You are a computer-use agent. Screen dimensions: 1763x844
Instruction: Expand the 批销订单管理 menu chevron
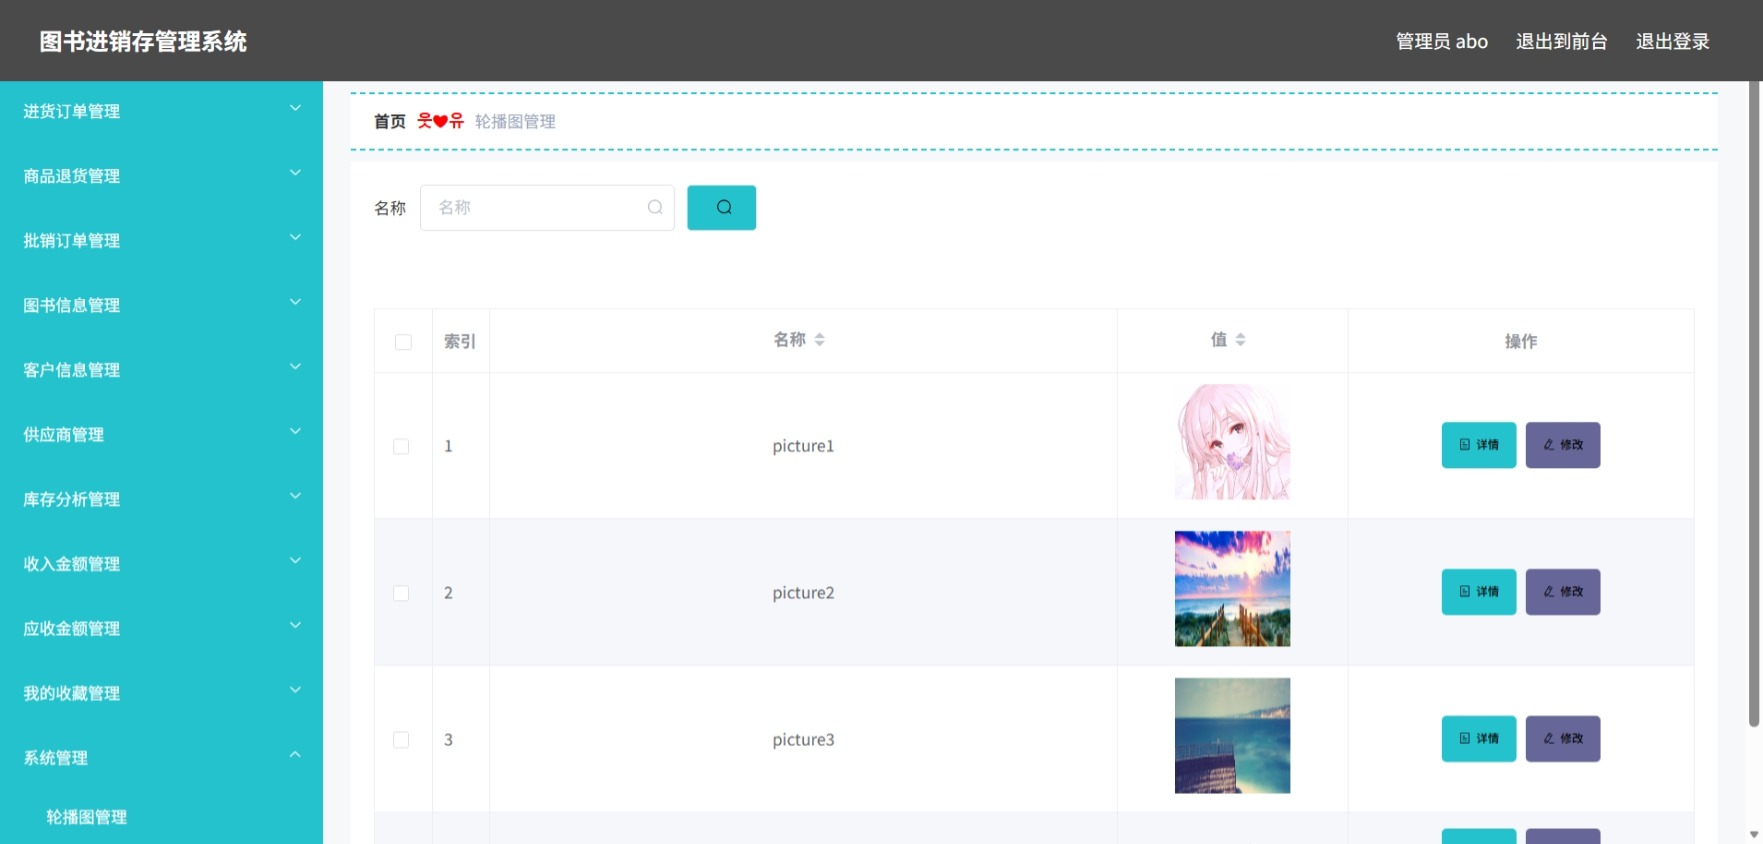[x=295, y=237]
